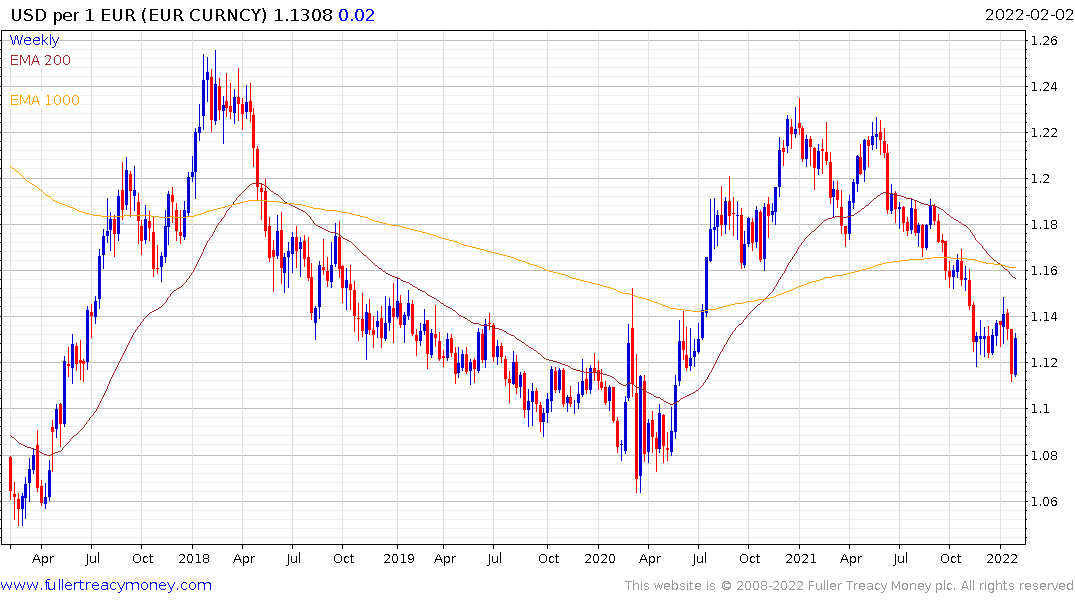Viewport: 1075px width, 600px height.
Task: Select the 'EMA 200' legend label
Action: (40, 60)
